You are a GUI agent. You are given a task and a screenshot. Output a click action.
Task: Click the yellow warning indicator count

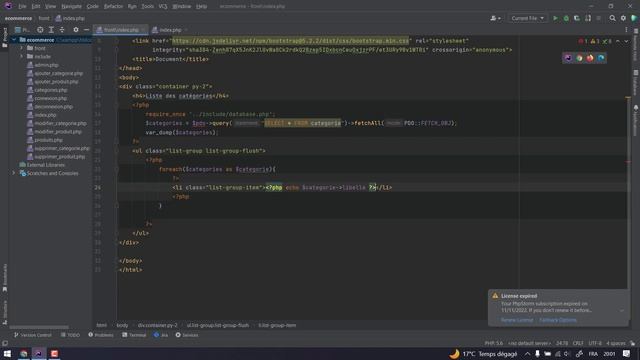(595, 41)
